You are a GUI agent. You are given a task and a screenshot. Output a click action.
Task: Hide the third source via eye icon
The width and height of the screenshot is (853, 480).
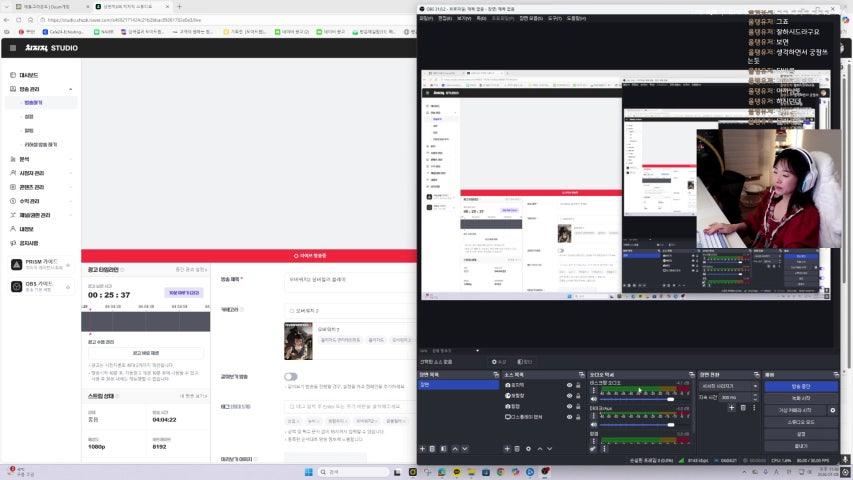(x=570, y=407)
